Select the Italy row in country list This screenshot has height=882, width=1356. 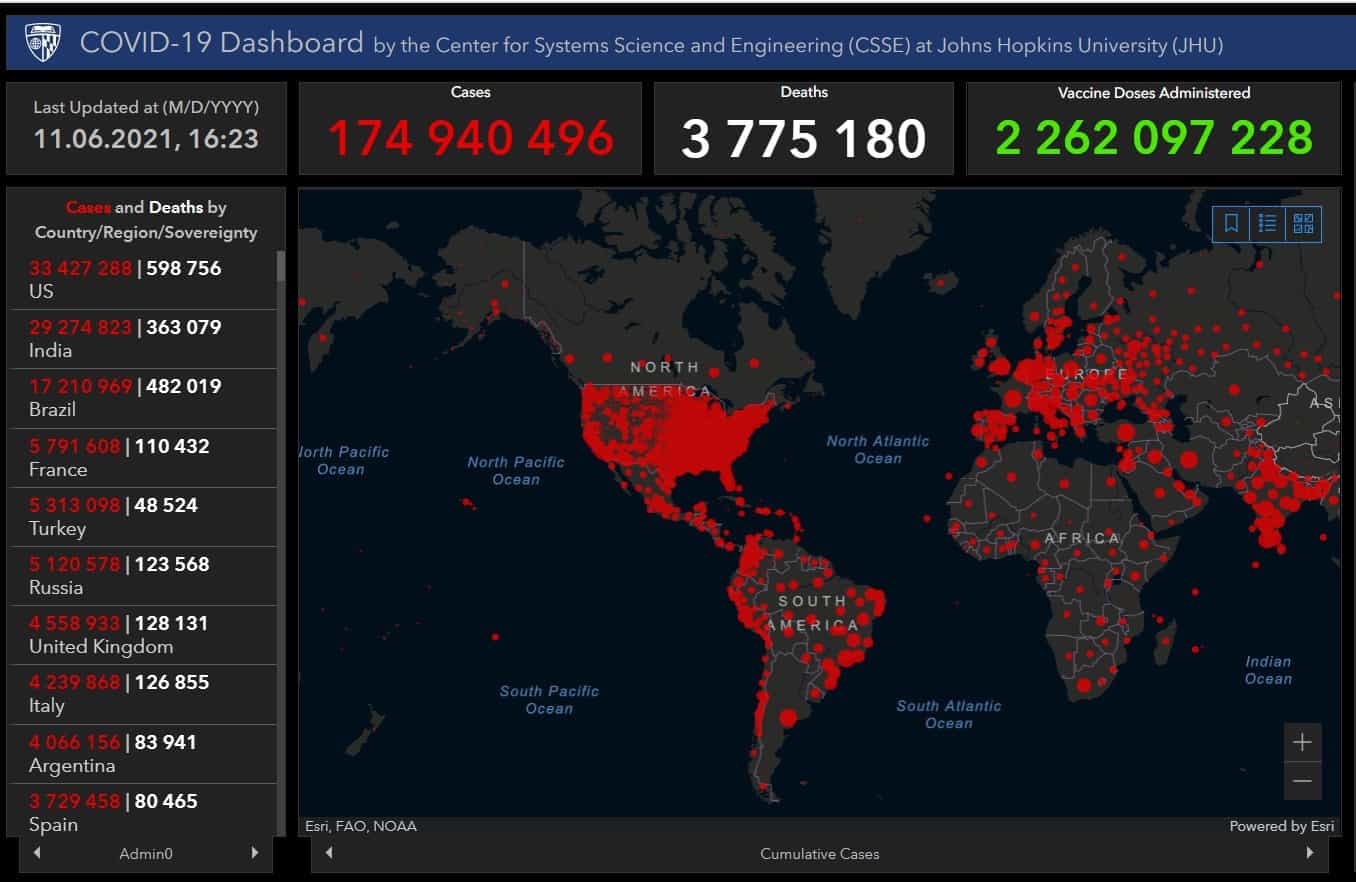[143, 694]
